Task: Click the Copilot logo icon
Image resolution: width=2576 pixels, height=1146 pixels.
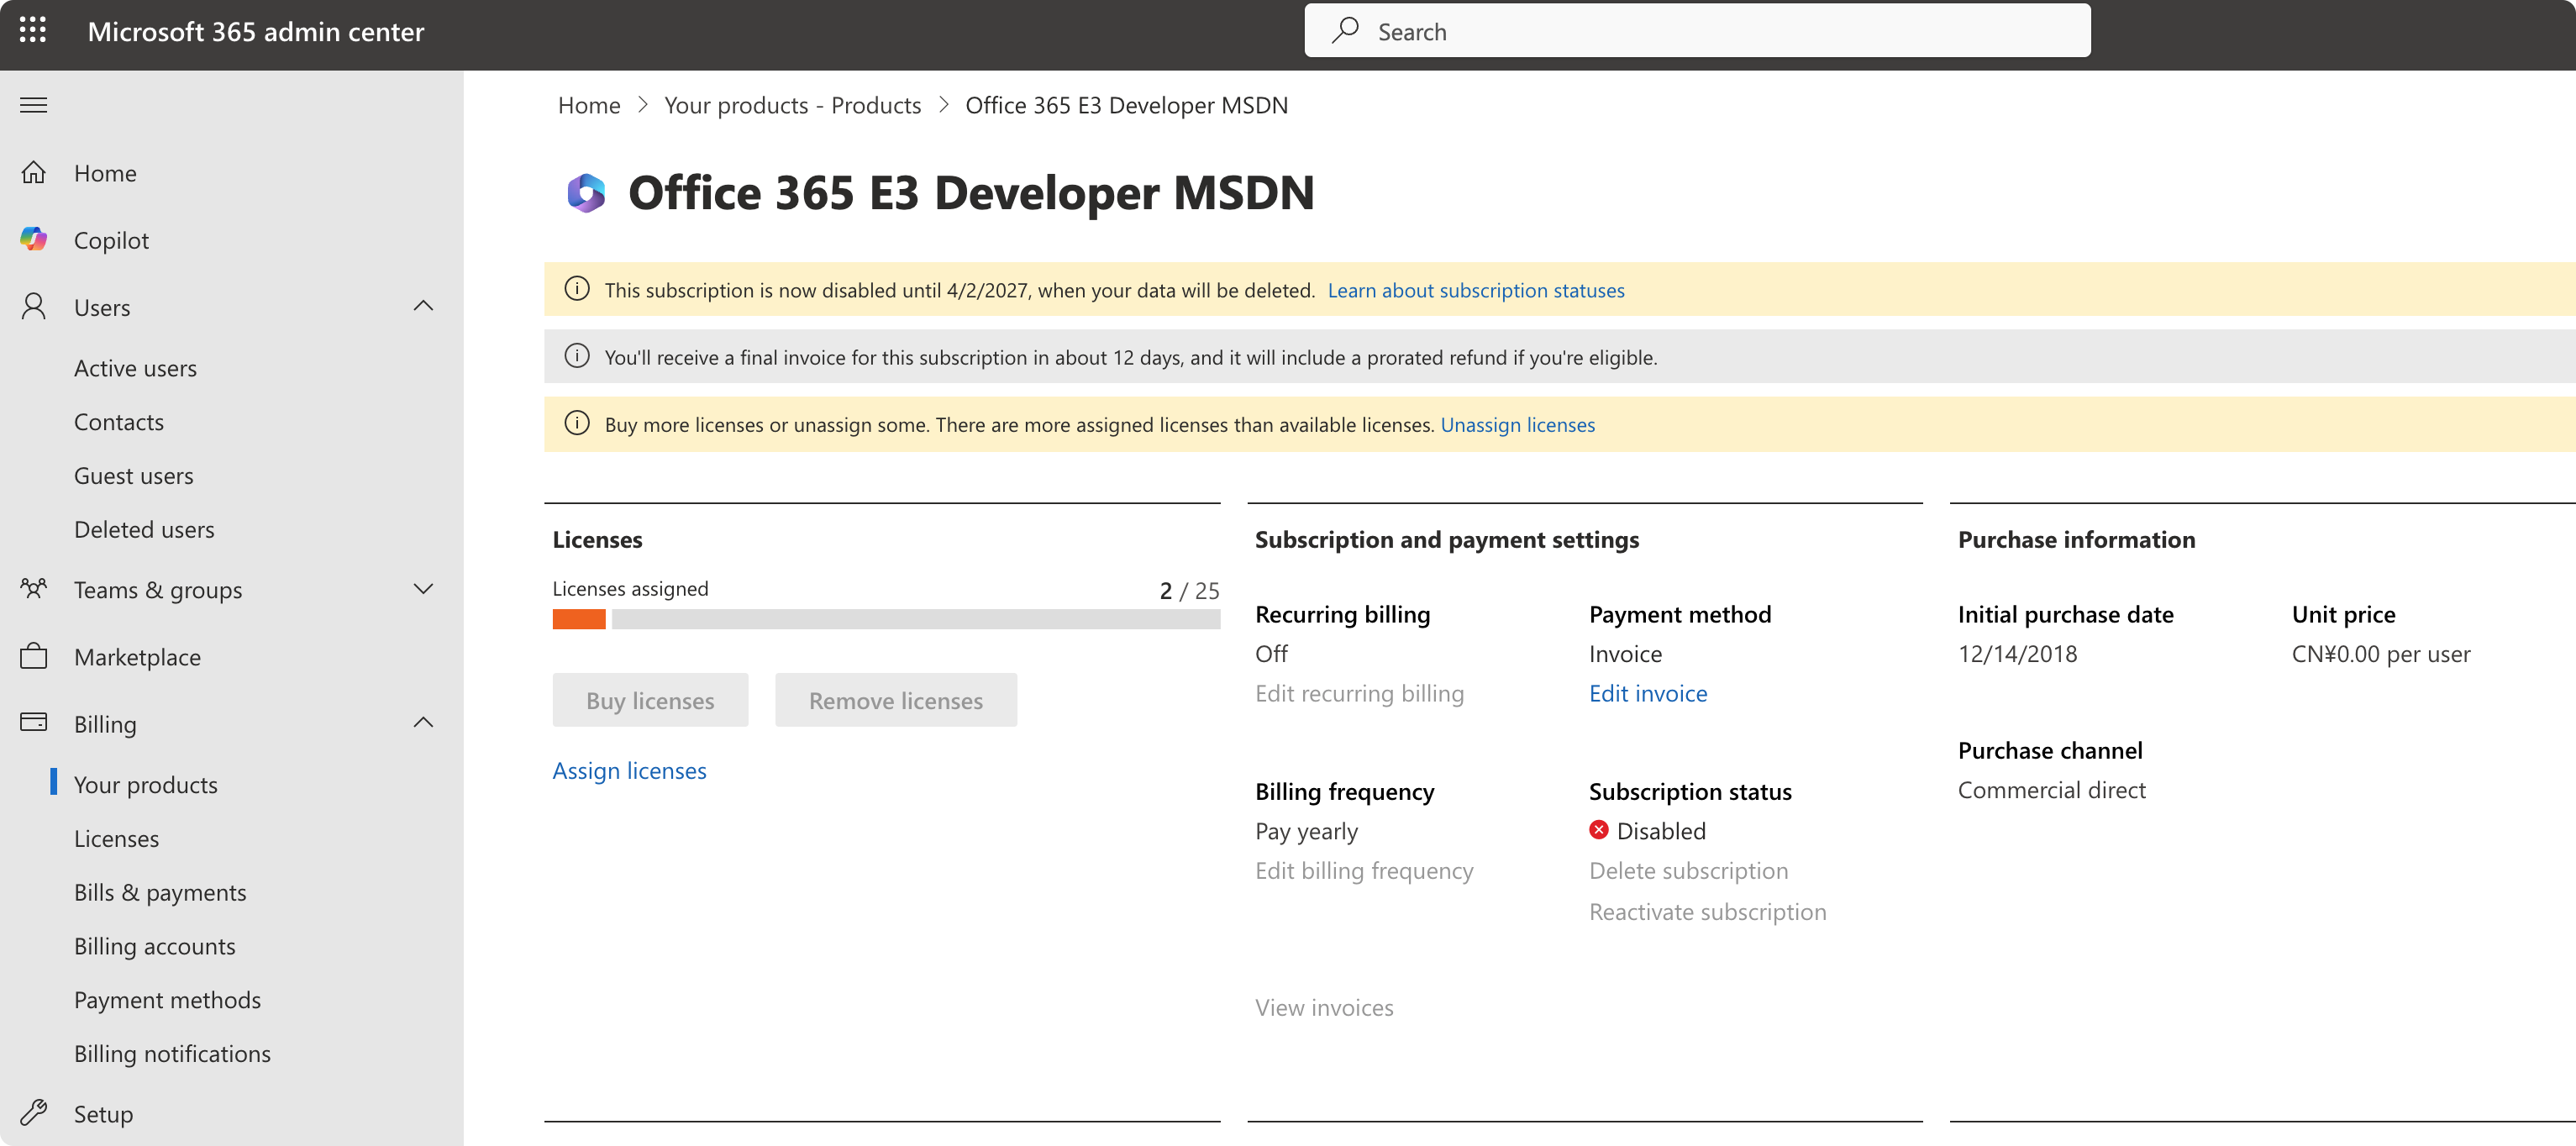Action: (x=34, y=239)
